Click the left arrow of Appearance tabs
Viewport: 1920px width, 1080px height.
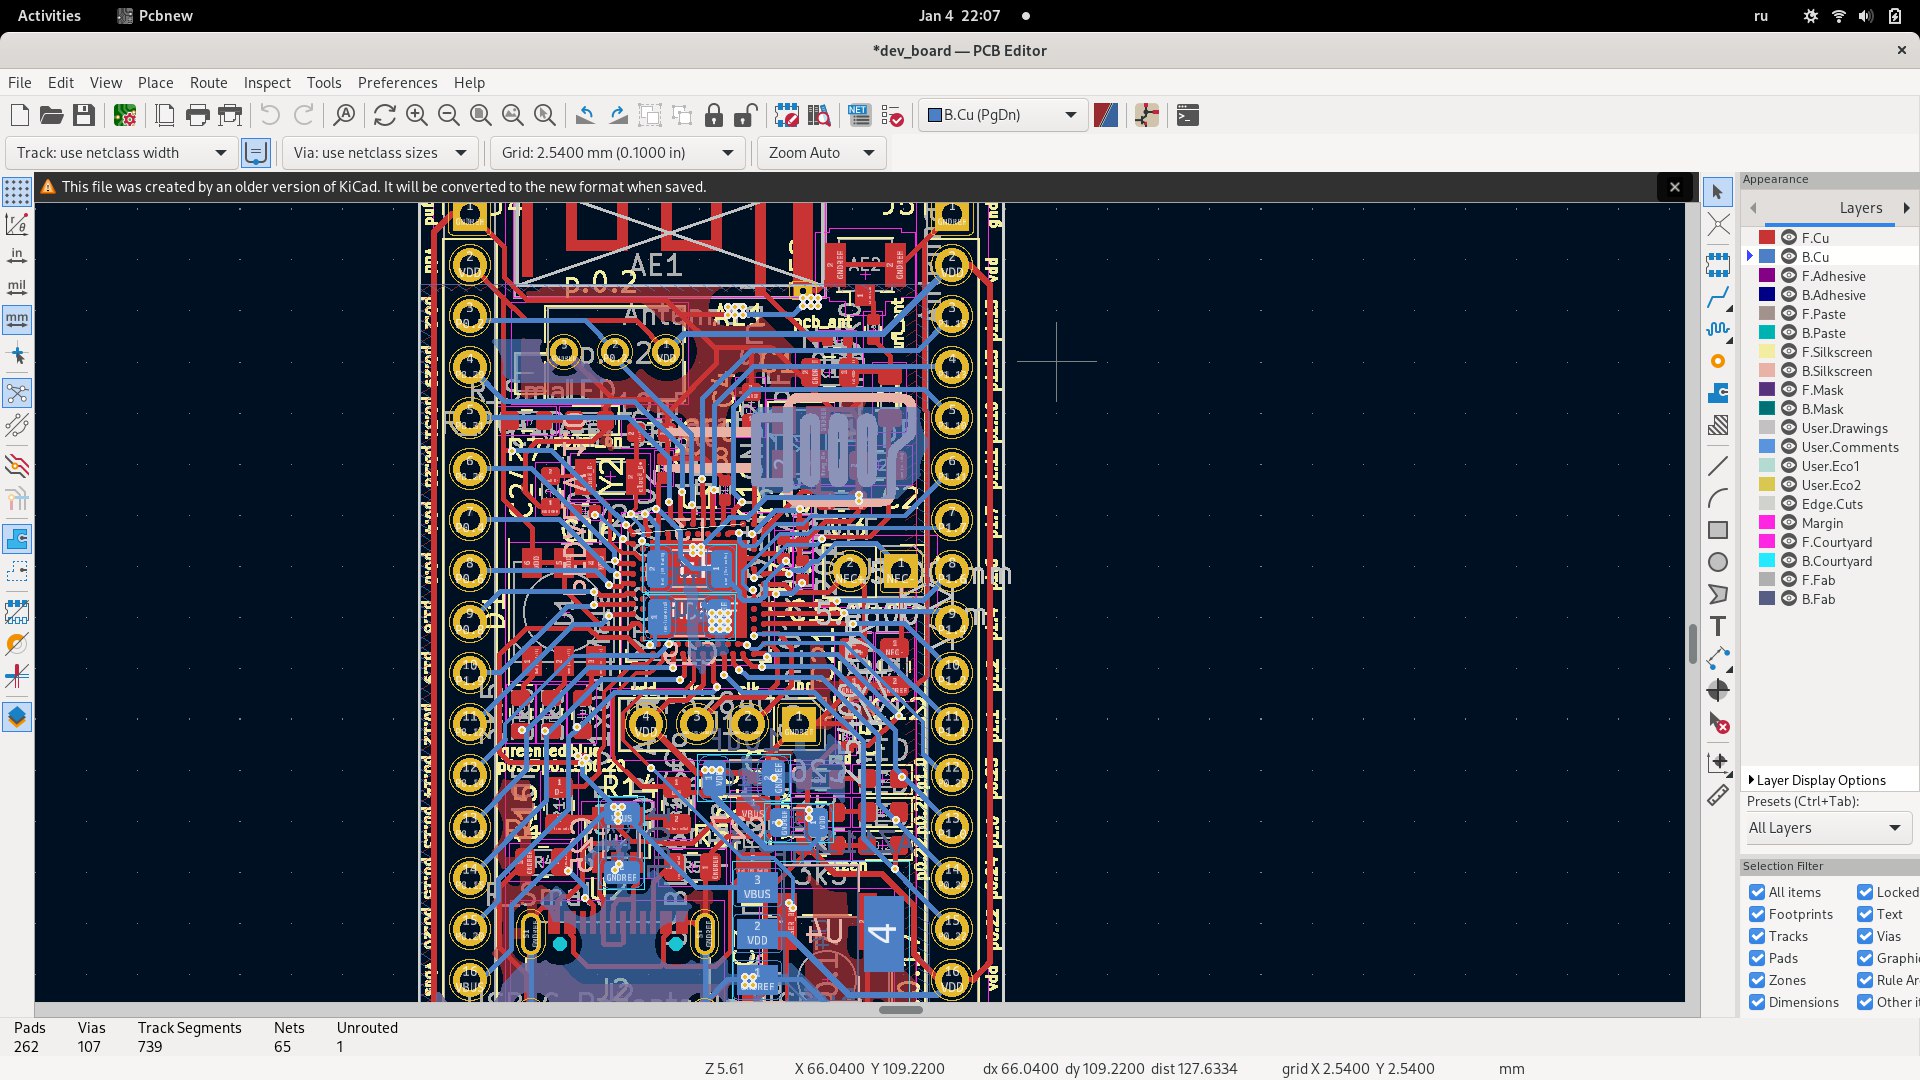click(x=1753, y=208)
